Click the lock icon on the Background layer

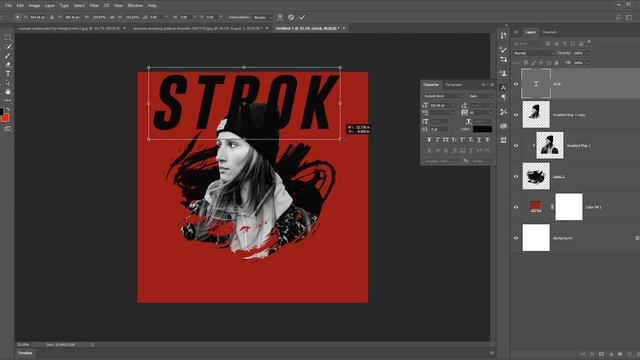(x=637, y=238)
